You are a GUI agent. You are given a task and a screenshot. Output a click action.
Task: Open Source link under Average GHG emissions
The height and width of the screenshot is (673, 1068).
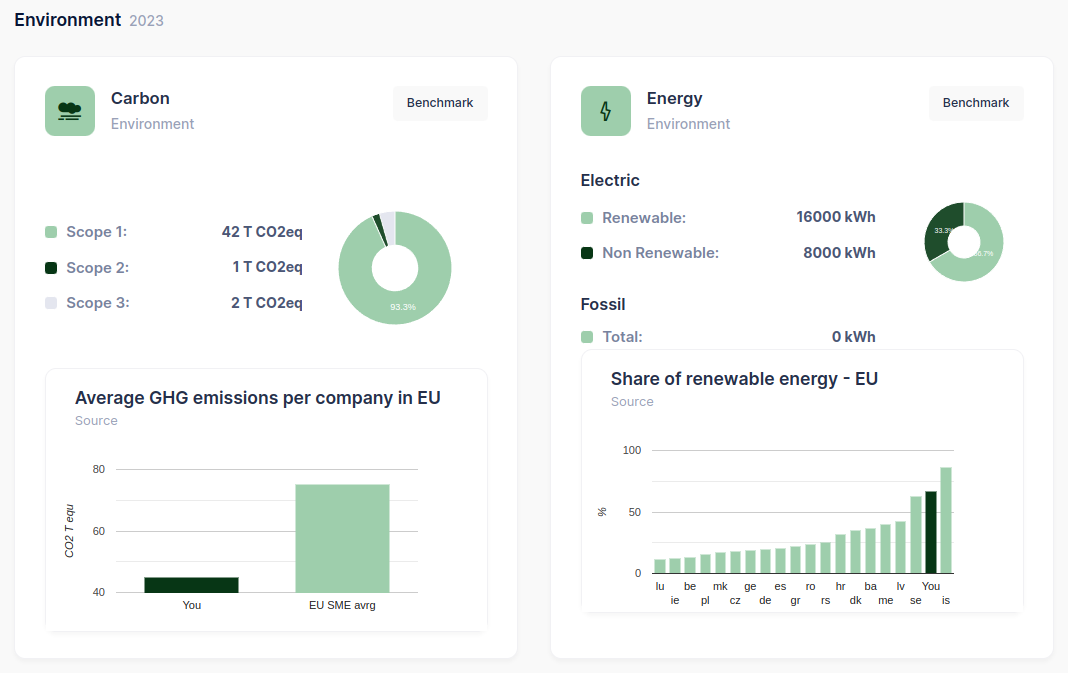point(96,421)
